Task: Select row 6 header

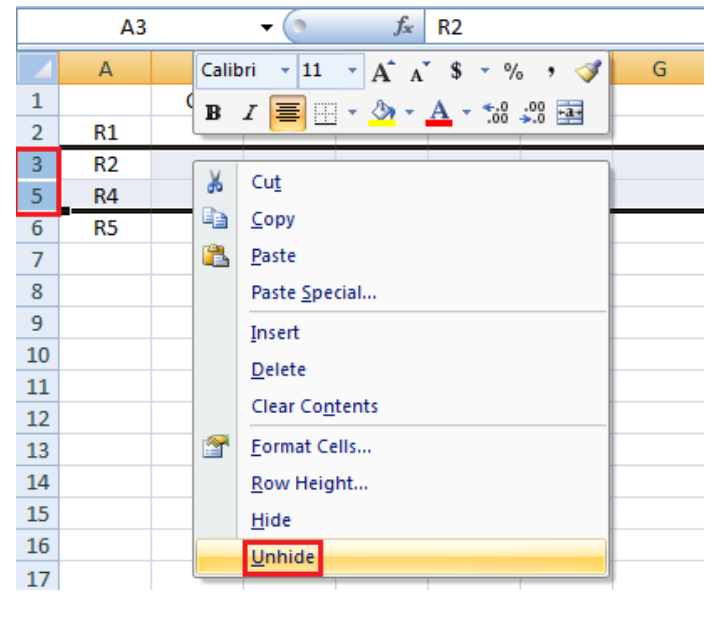Action: 37,228
